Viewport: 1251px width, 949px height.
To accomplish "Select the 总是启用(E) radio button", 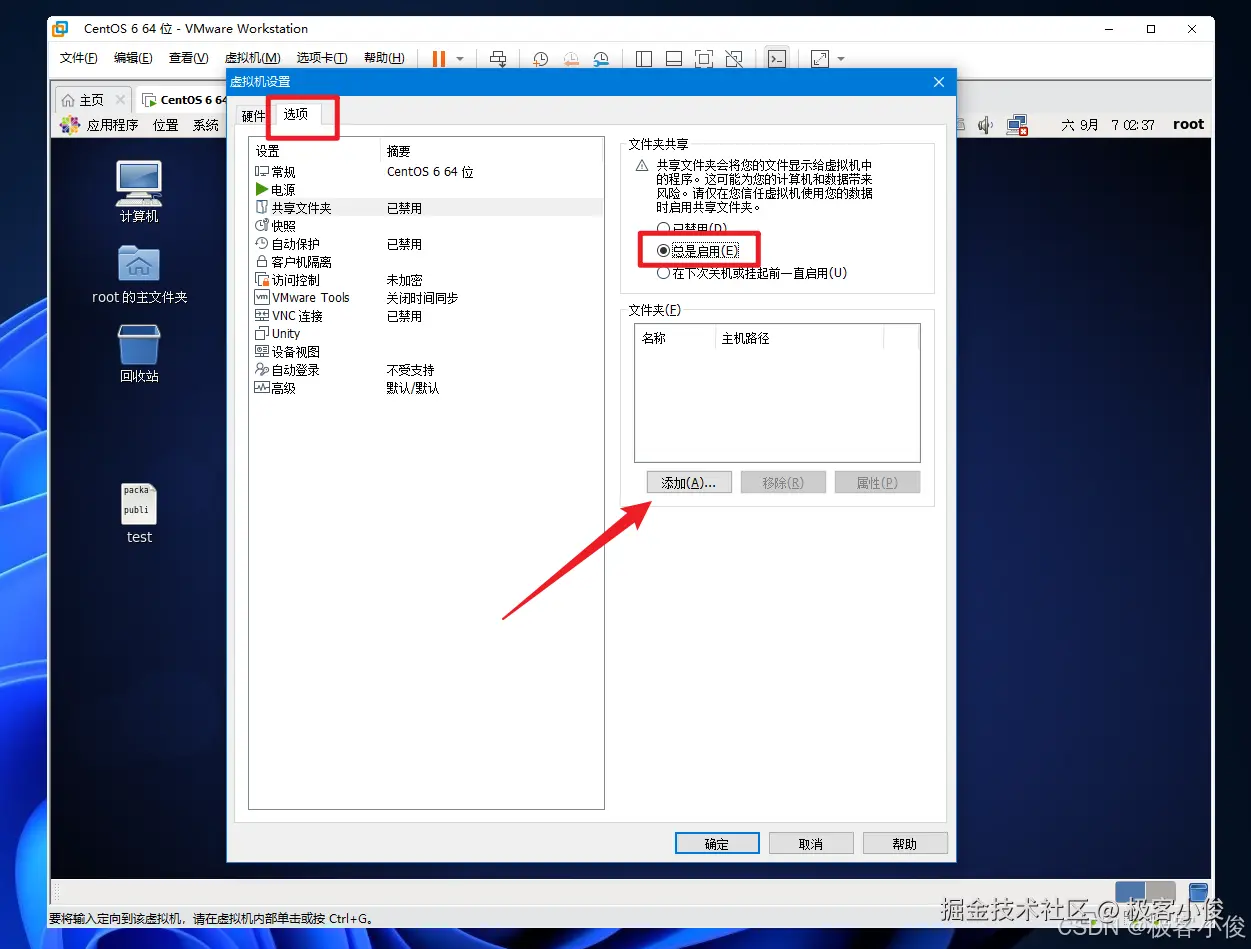I will (x=663, y=251).
